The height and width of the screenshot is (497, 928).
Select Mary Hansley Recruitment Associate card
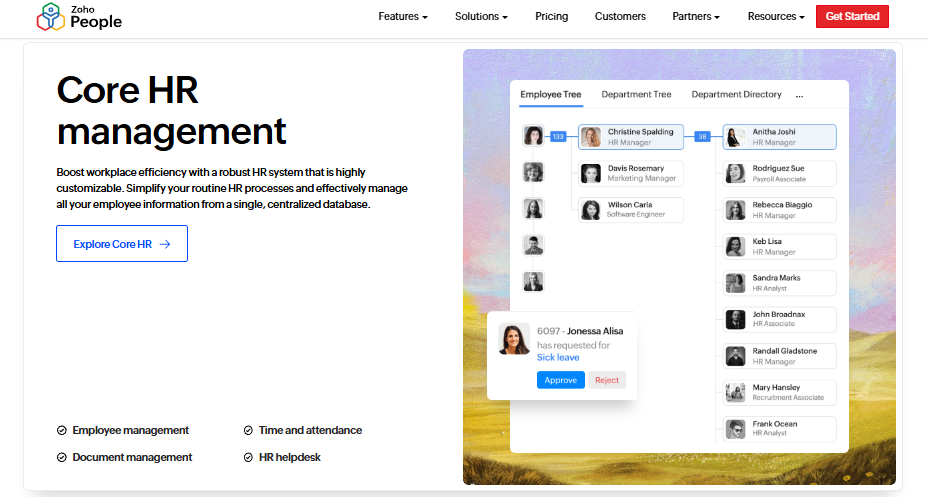(x=779, y=393)
